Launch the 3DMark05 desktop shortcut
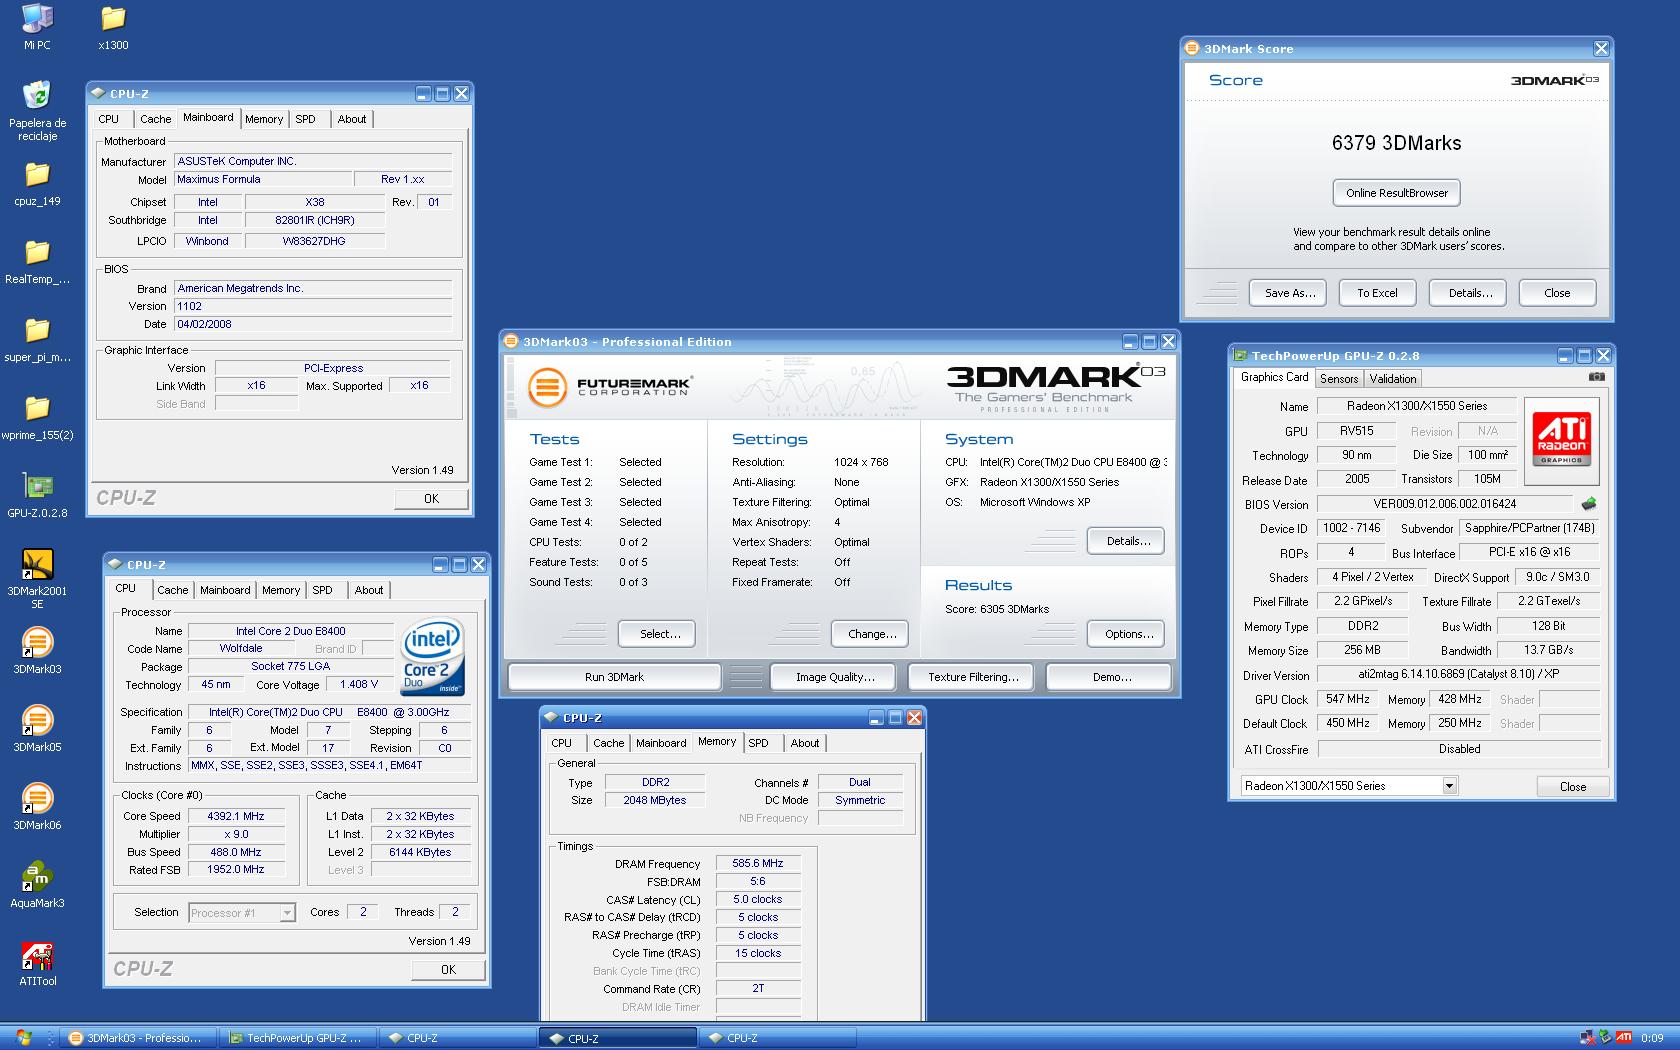 [37, 729]
